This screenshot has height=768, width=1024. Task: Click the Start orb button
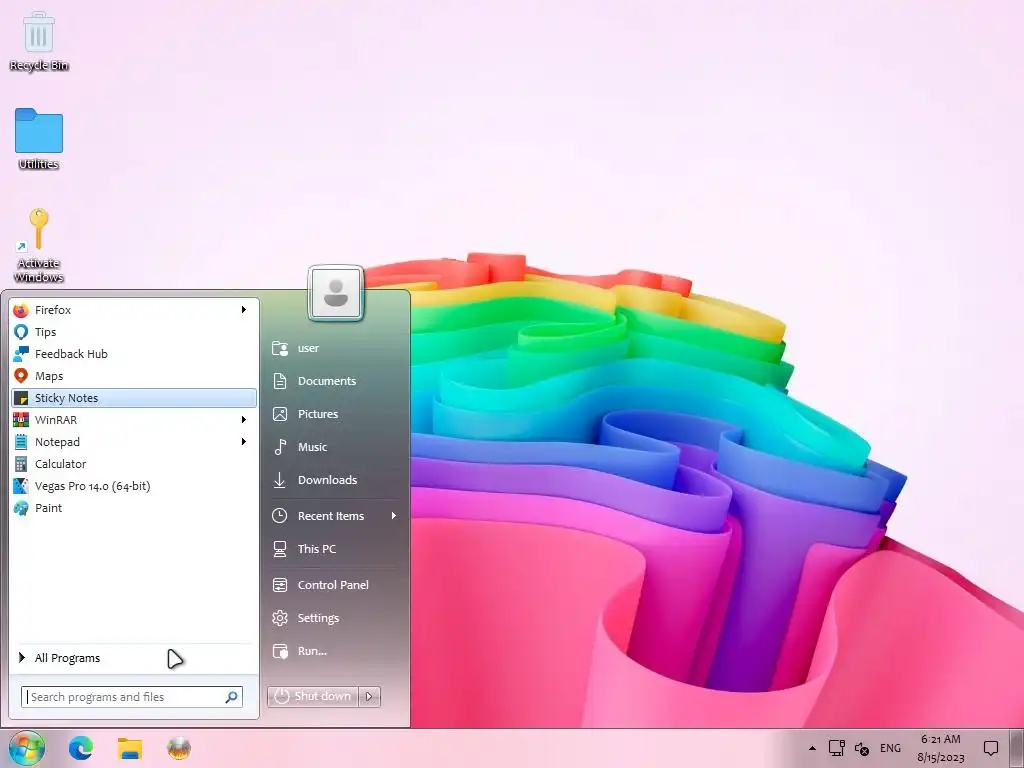click(x=27, y=748)
